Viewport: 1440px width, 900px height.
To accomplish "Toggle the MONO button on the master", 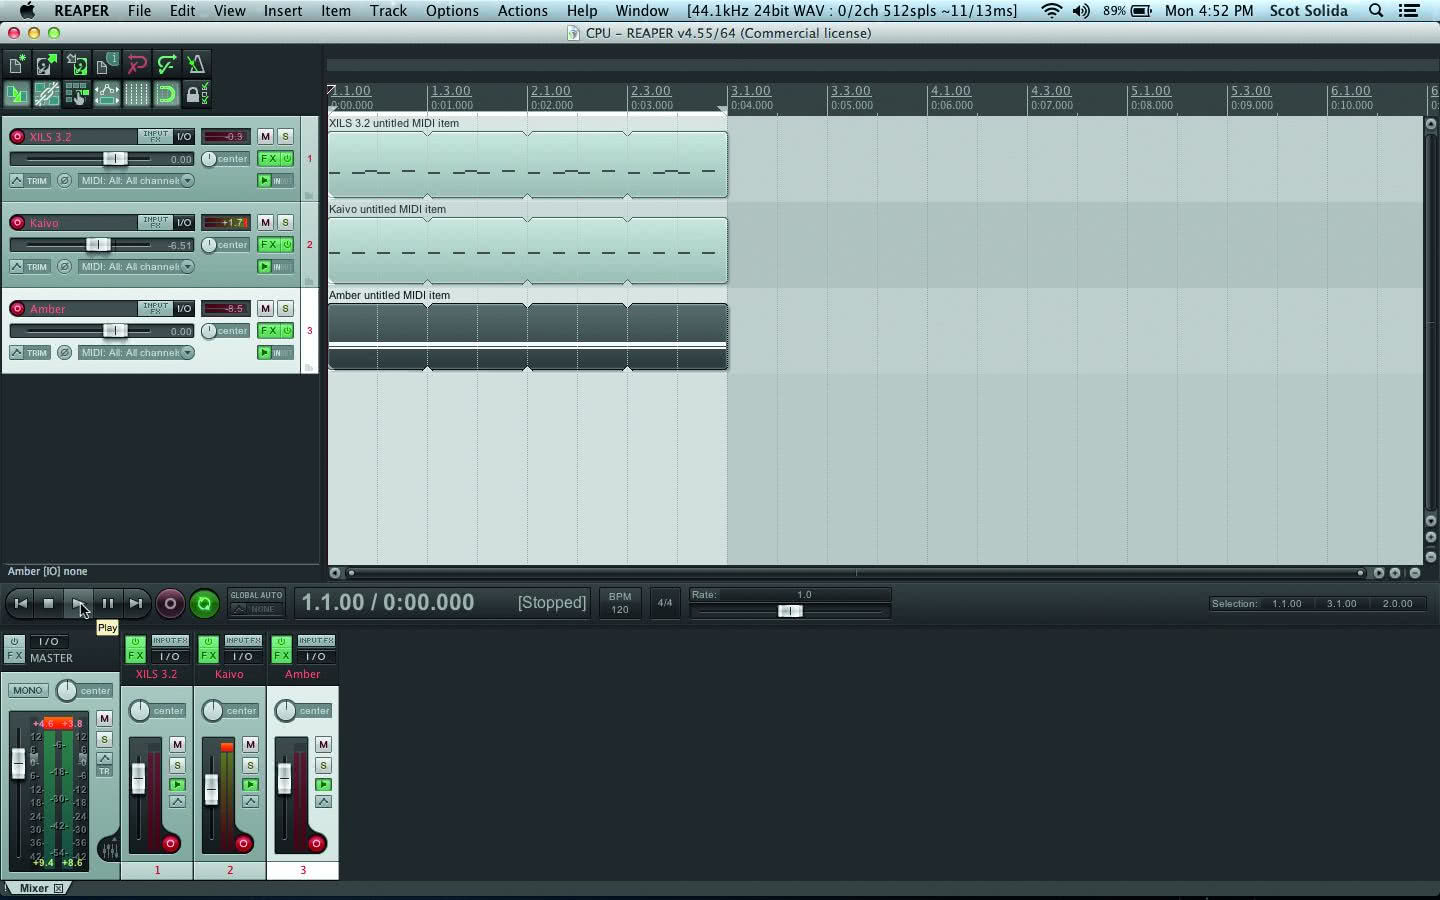I will tap(28, 690).
